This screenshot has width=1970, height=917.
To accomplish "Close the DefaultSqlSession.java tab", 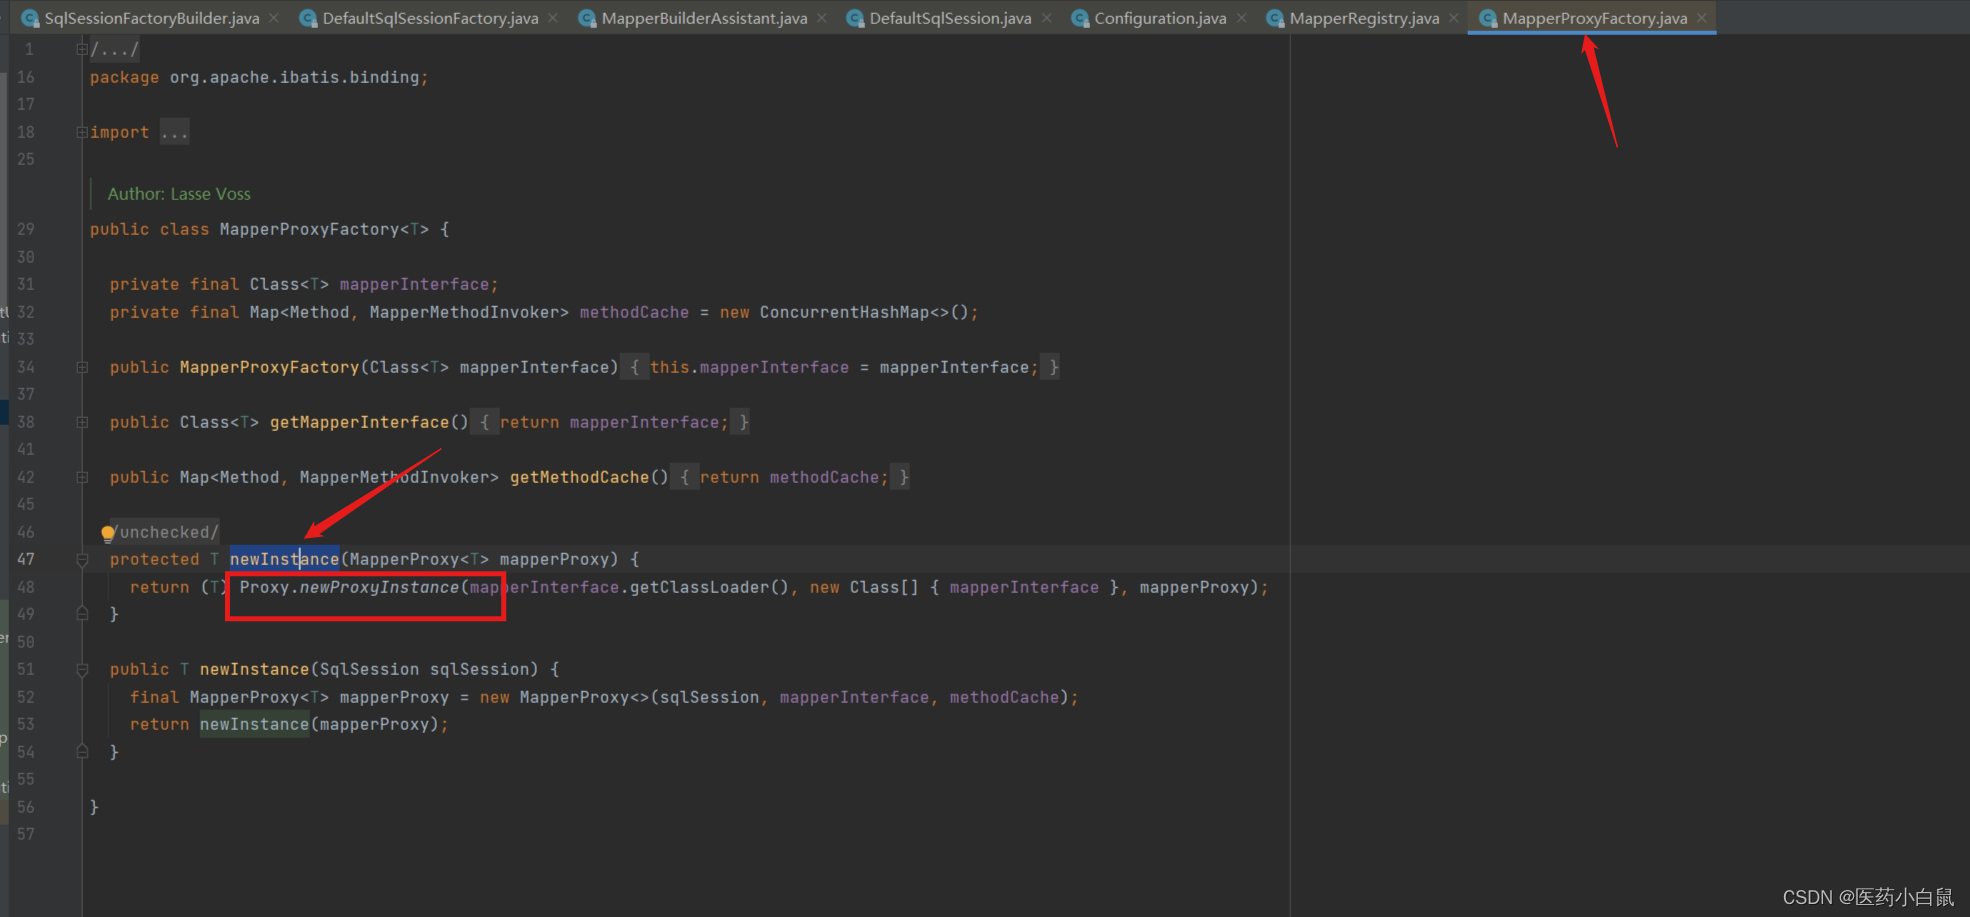I will tap(1046, 18).
